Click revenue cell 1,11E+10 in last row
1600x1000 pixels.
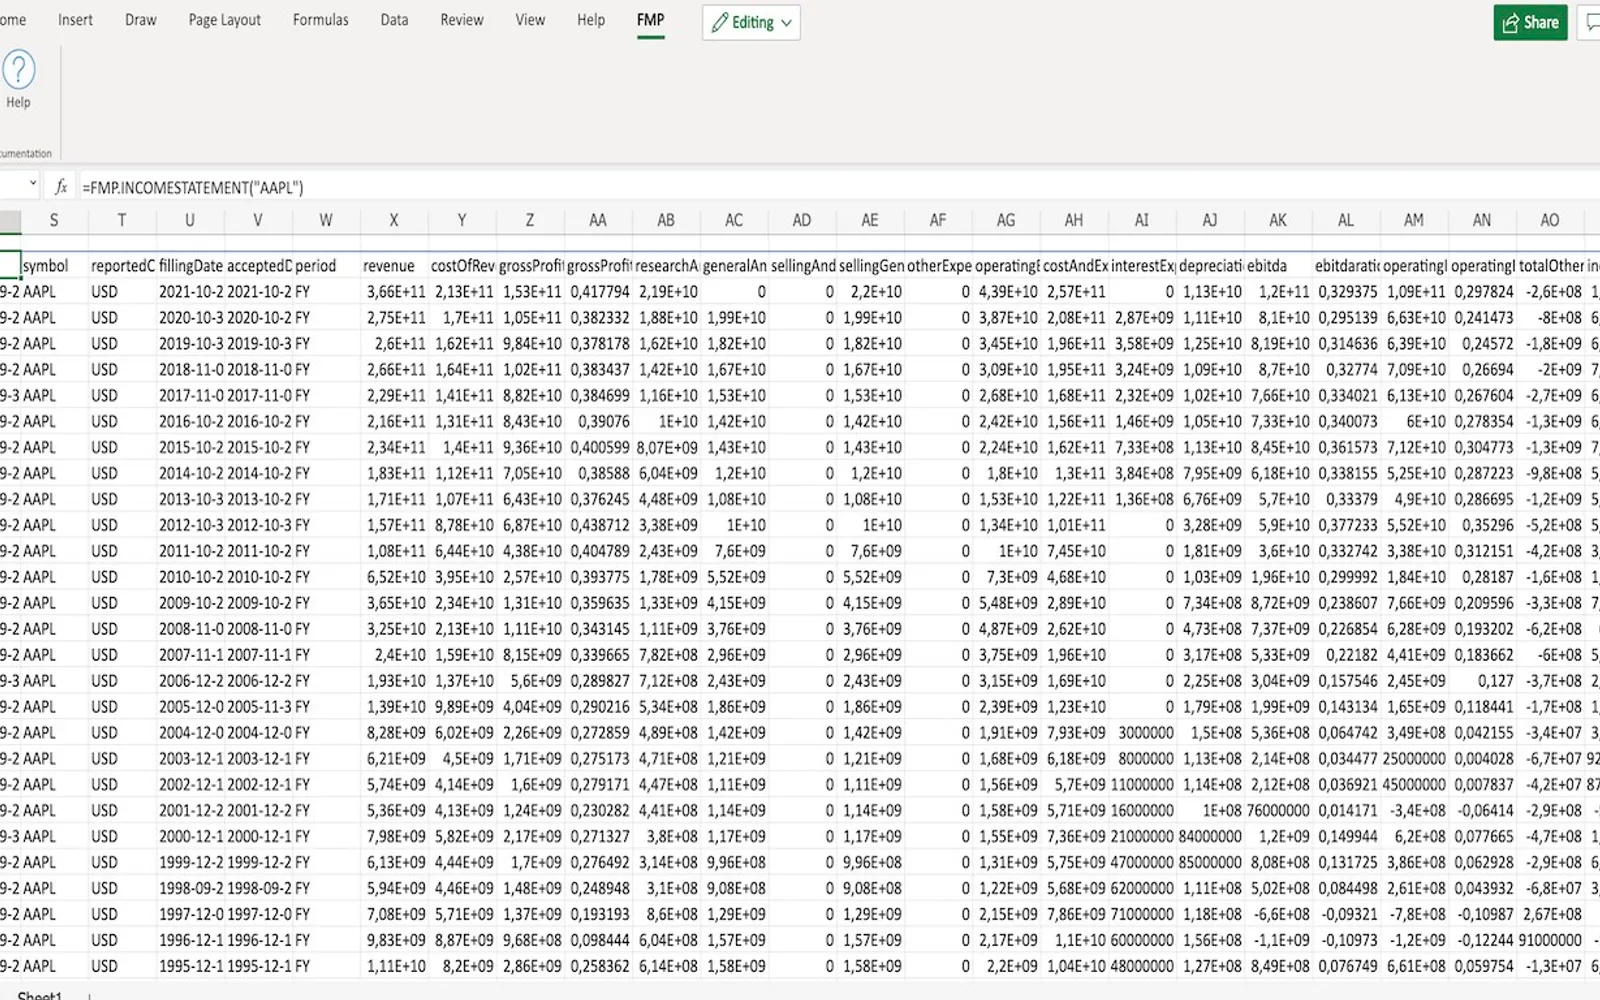tap(394, 966)
